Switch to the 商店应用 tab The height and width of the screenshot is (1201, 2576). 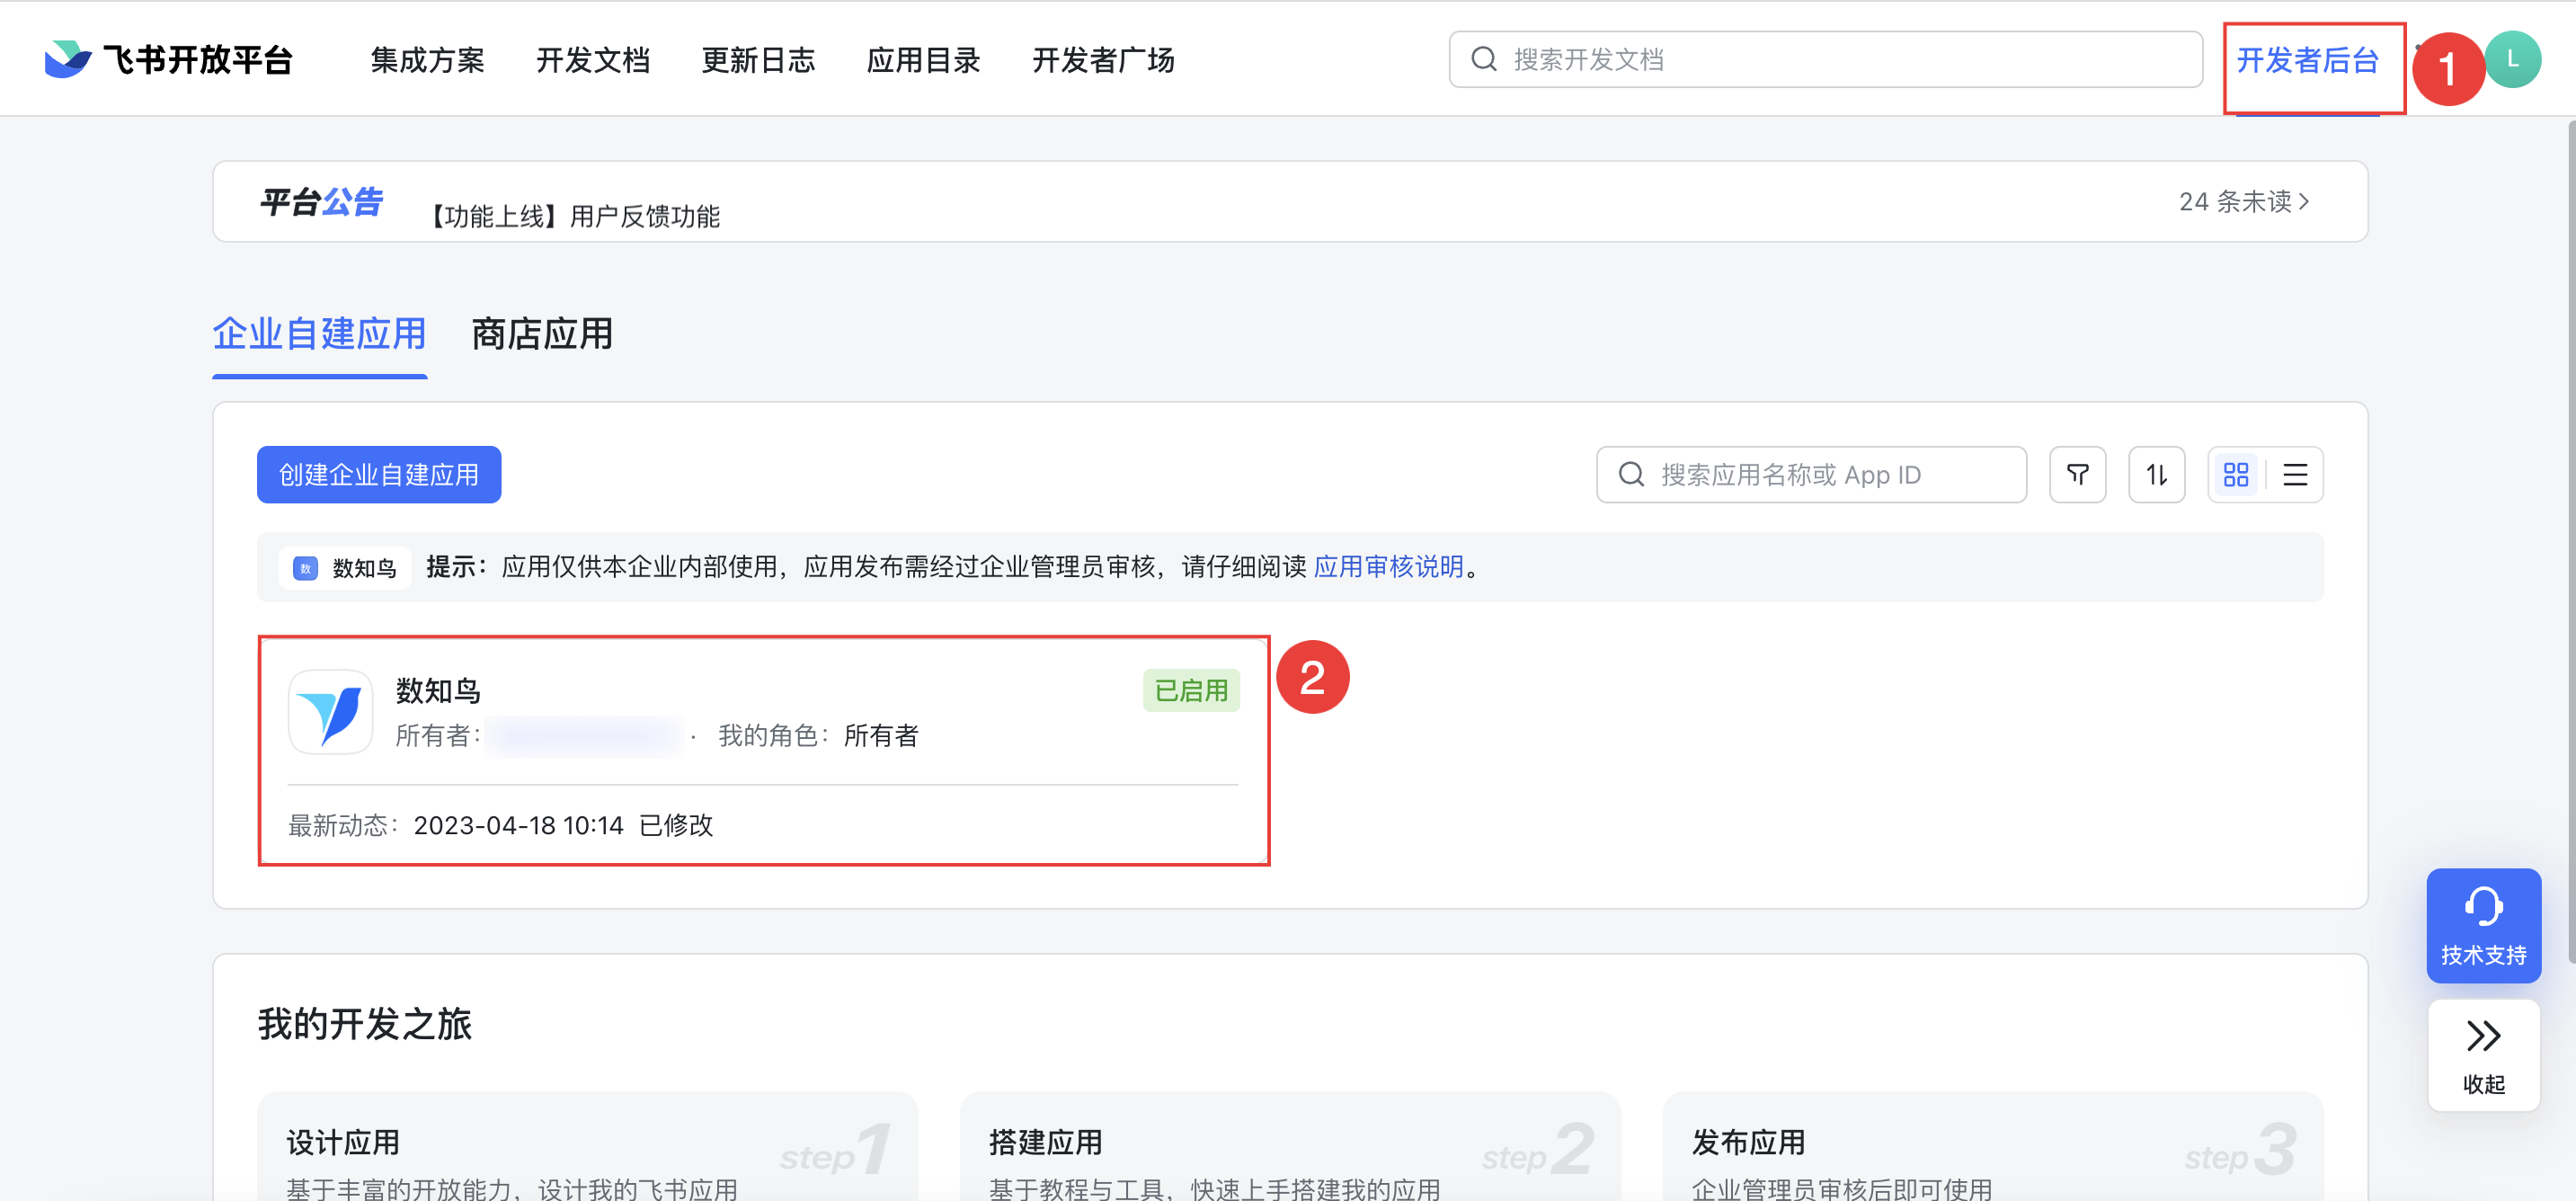click(x=541, y=334)
